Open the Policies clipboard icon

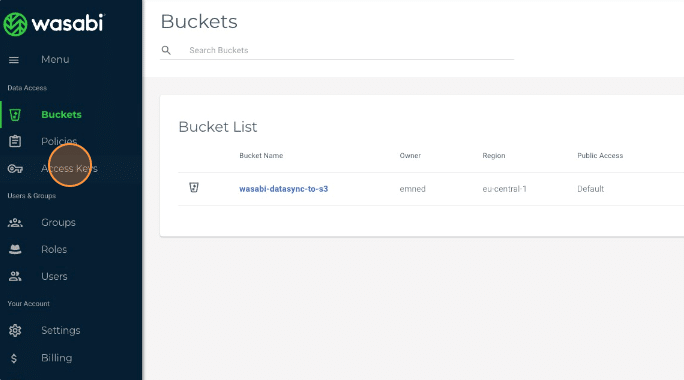(15, 141)
